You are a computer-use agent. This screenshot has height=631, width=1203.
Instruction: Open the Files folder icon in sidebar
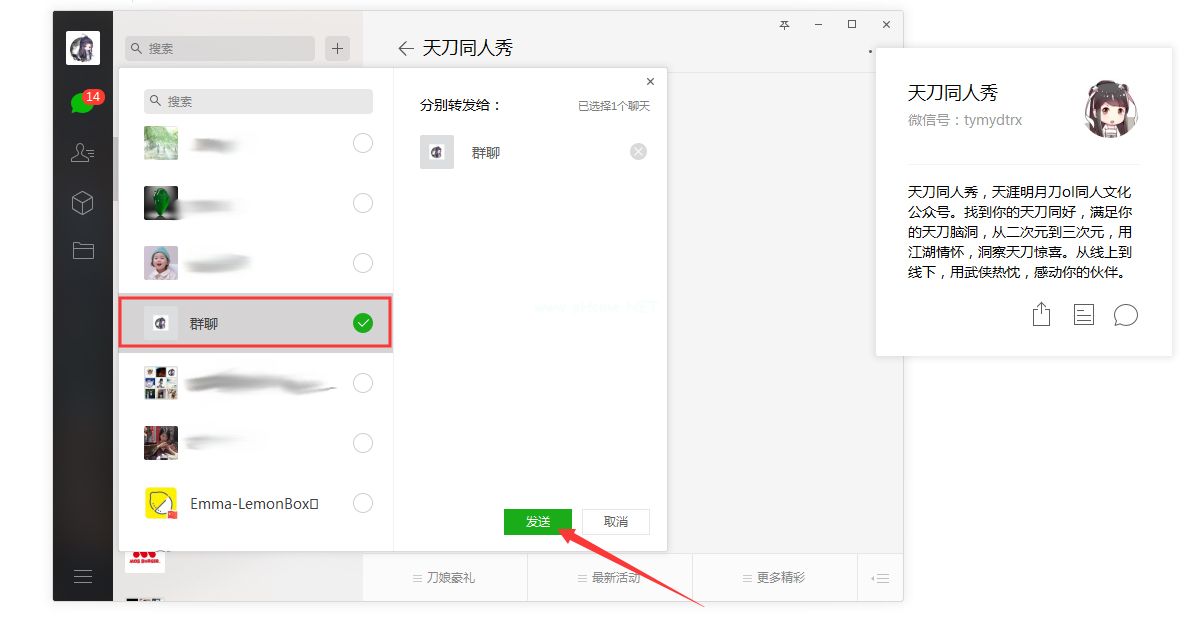[83, 250]
